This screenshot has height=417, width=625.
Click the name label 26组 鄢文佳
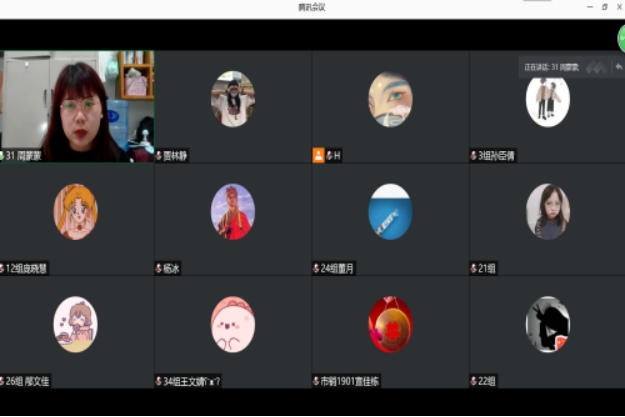click(30, 381)
